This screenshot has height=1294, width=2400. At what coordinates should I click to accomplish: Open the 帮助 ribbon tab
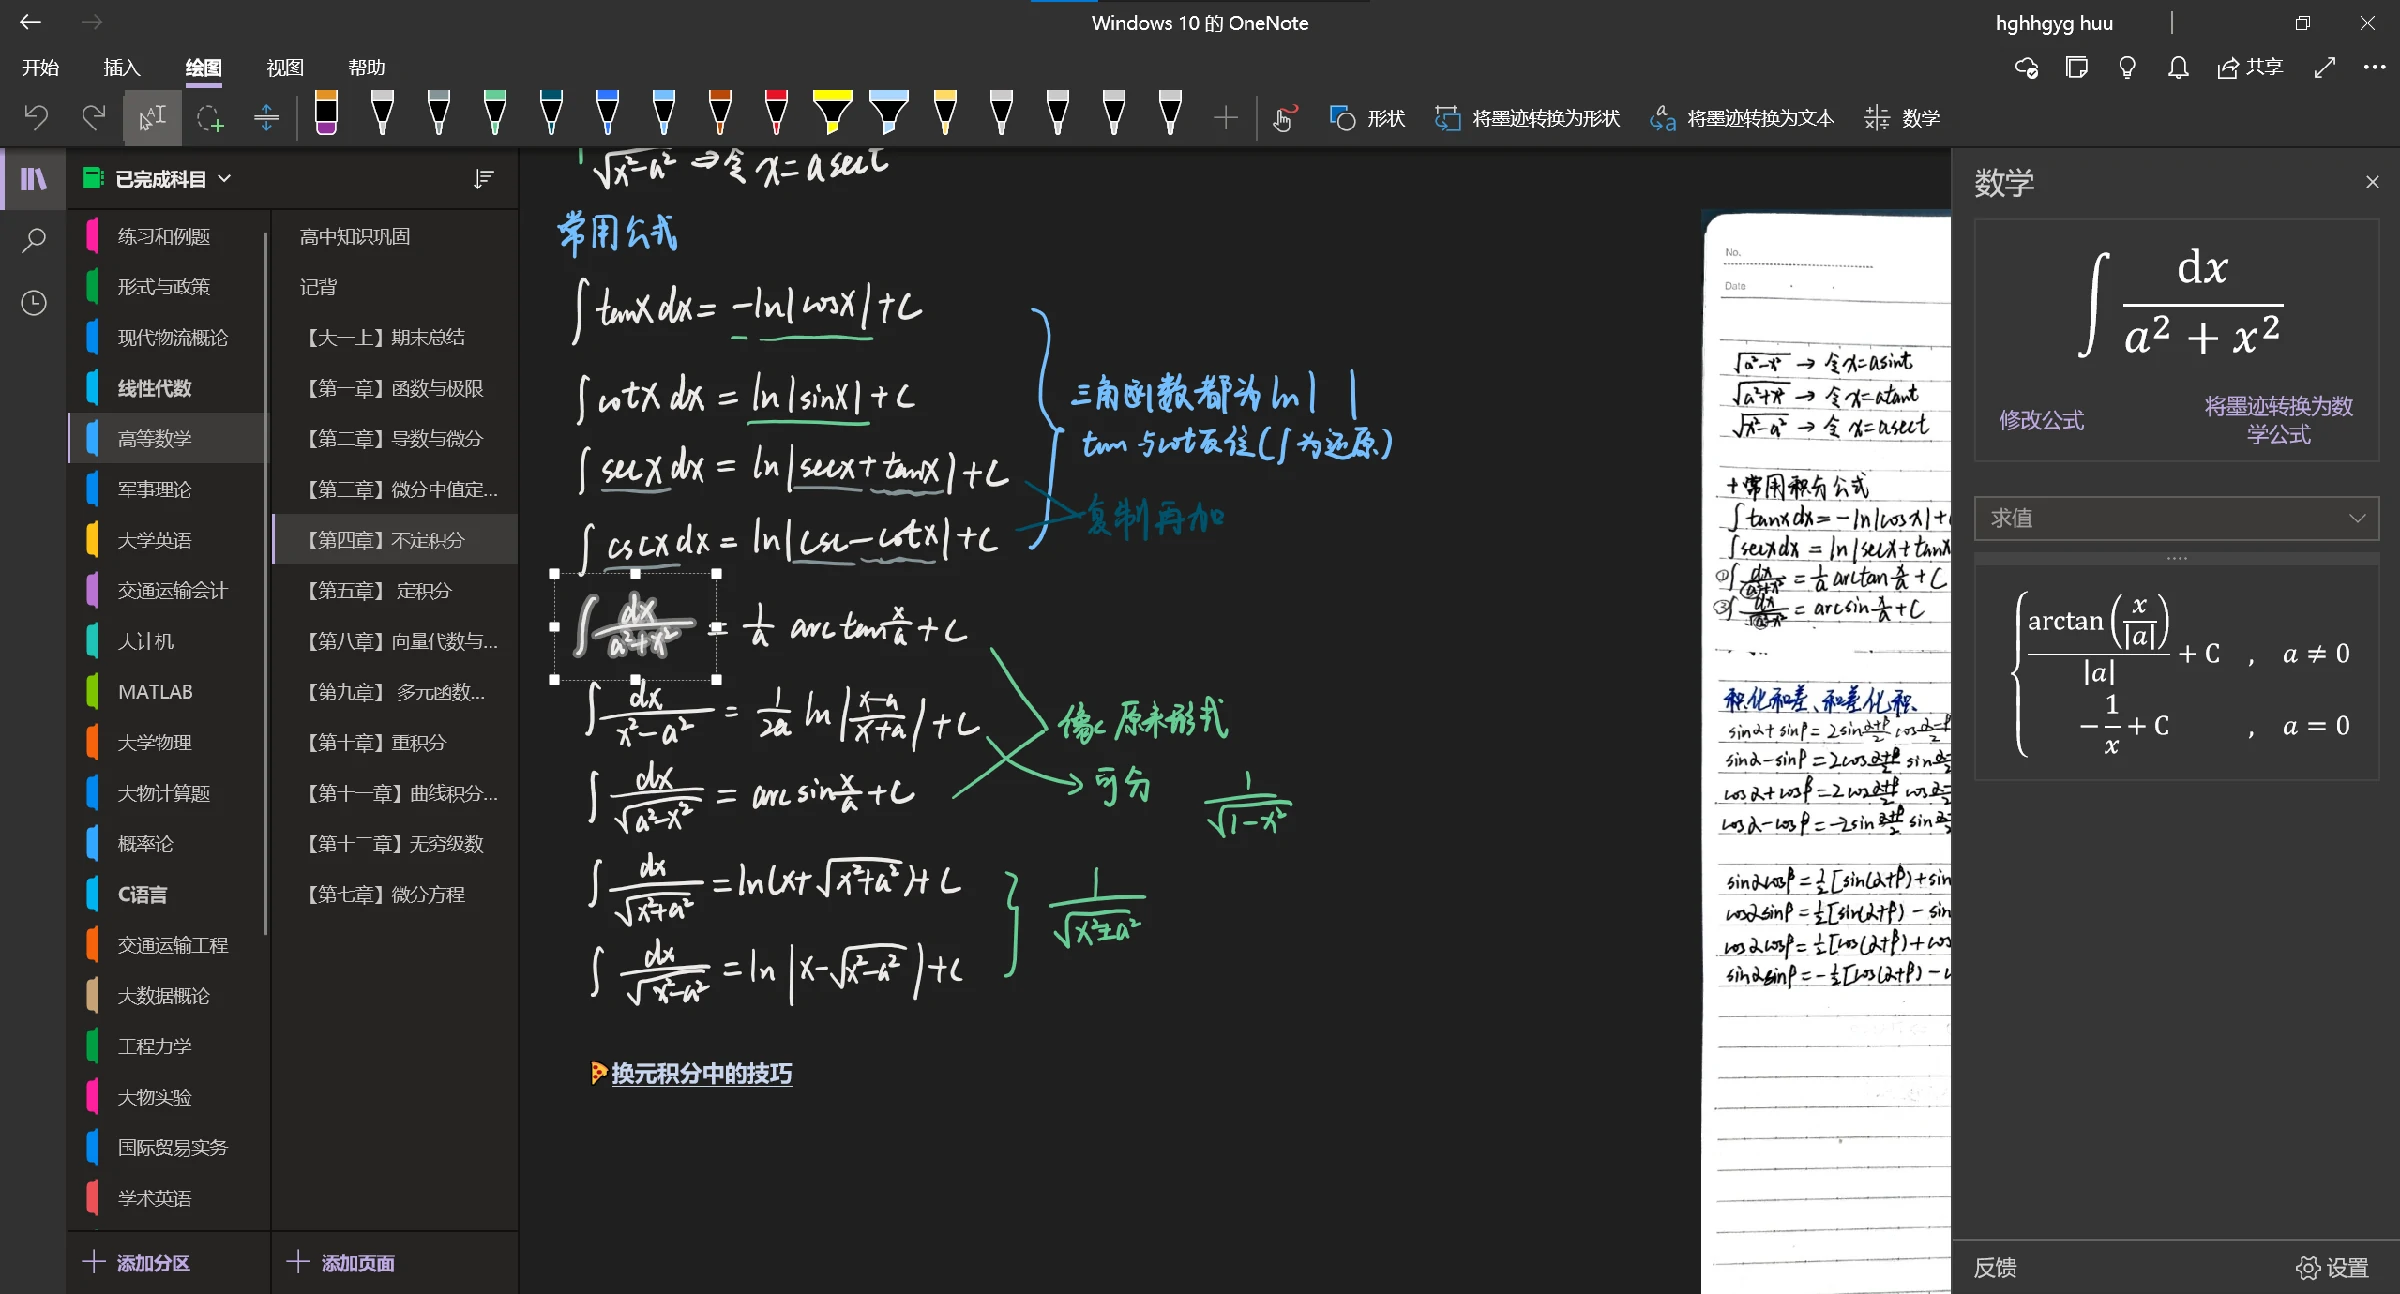pyautogui.click(x=367, y=67)
